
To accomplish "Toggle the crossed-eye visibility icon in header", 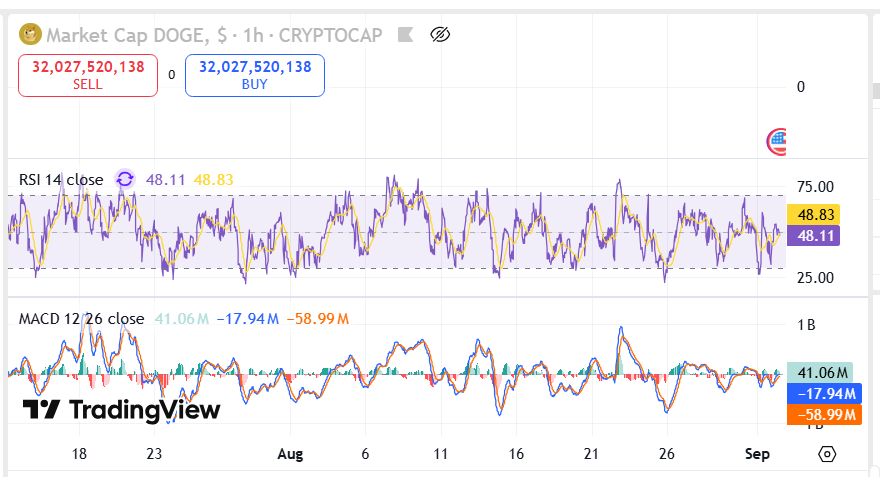I will [440, 35].
